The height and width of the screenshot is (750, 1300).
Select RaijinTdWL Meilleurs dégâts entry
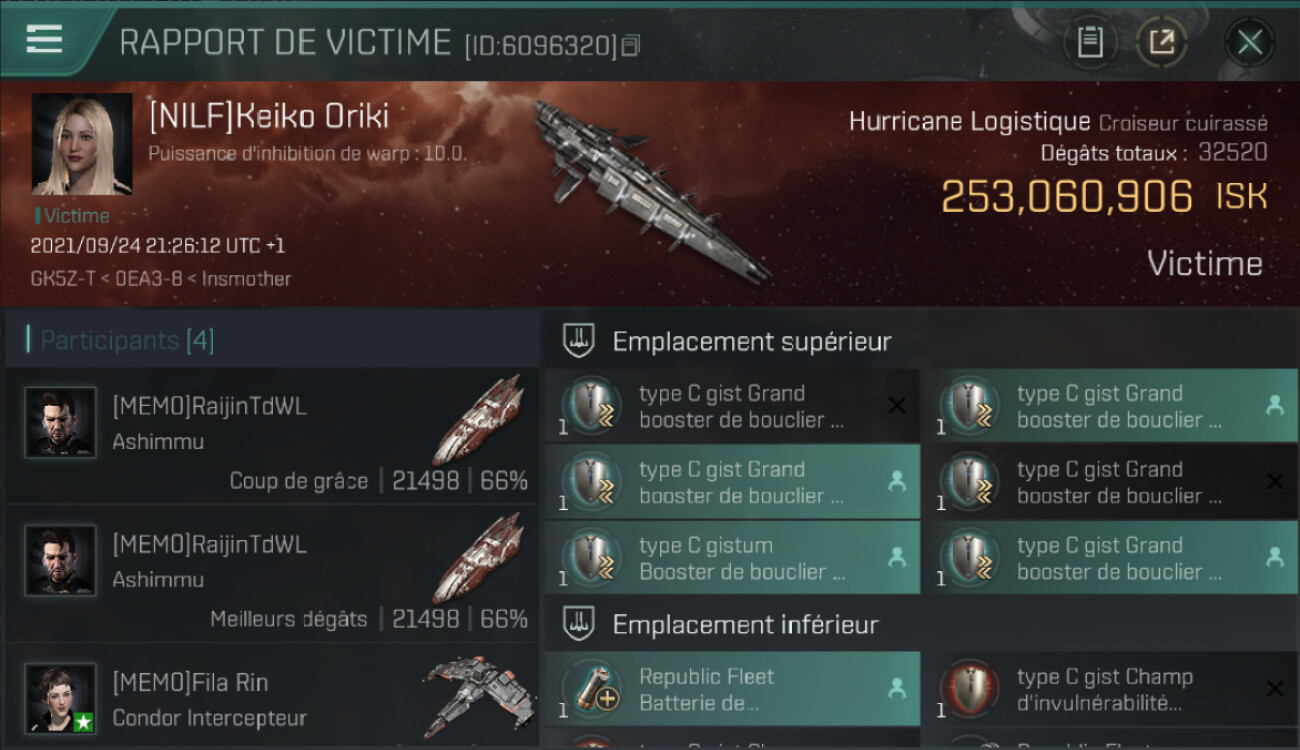[x=272, y=574]
